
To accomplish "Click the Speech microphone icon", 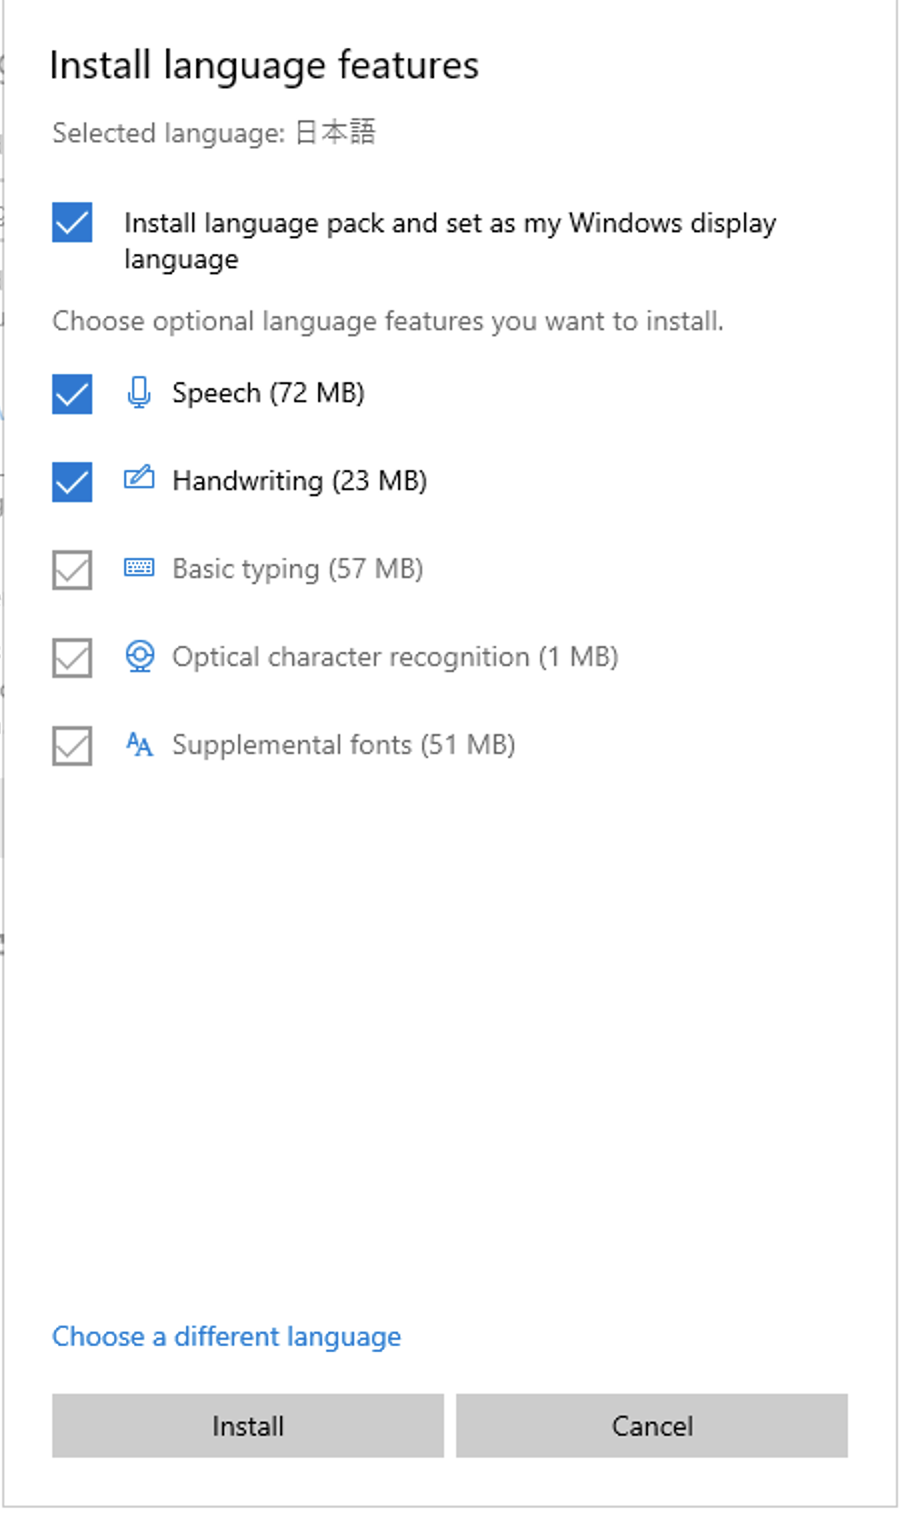I will [139, 393].
